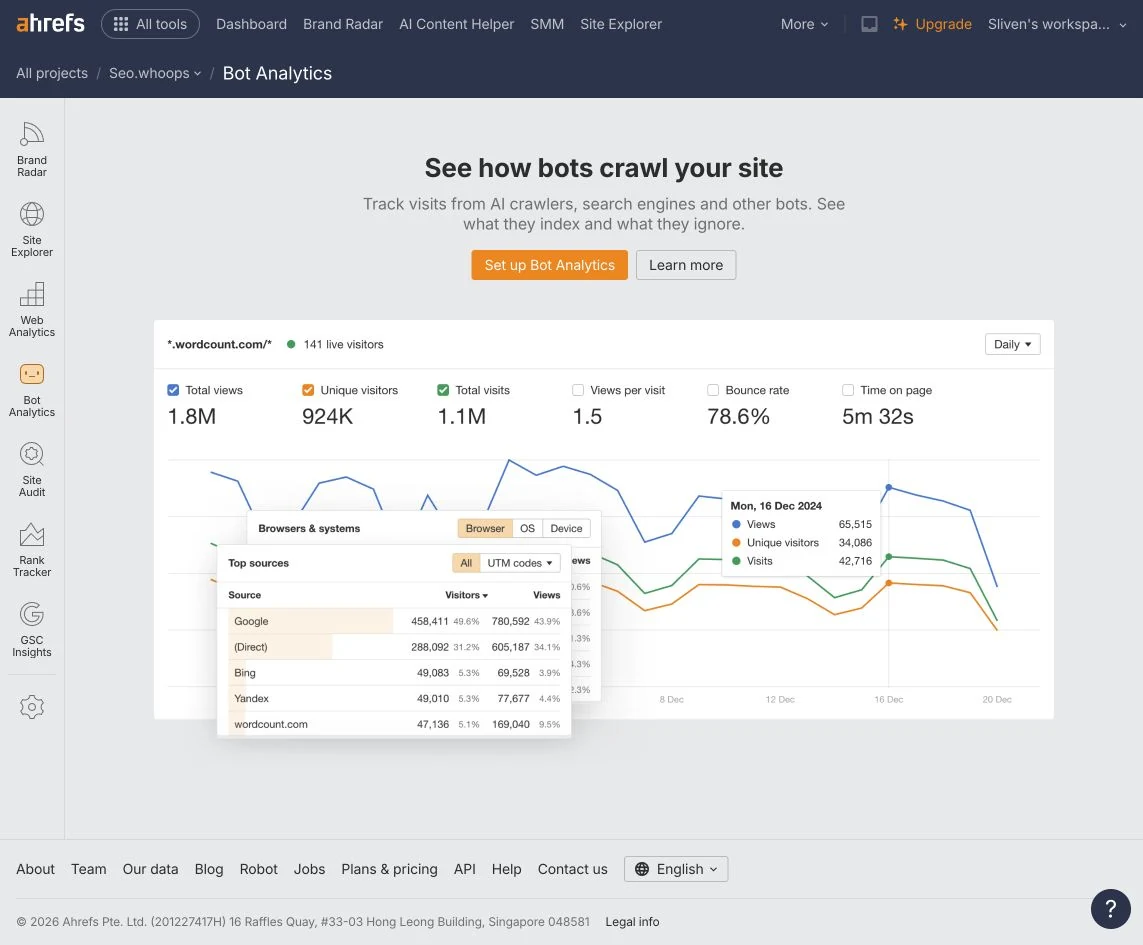Viewport: 1143px width, 945px height.
Task: Click the Yandex source row
Action: point(394,699)
